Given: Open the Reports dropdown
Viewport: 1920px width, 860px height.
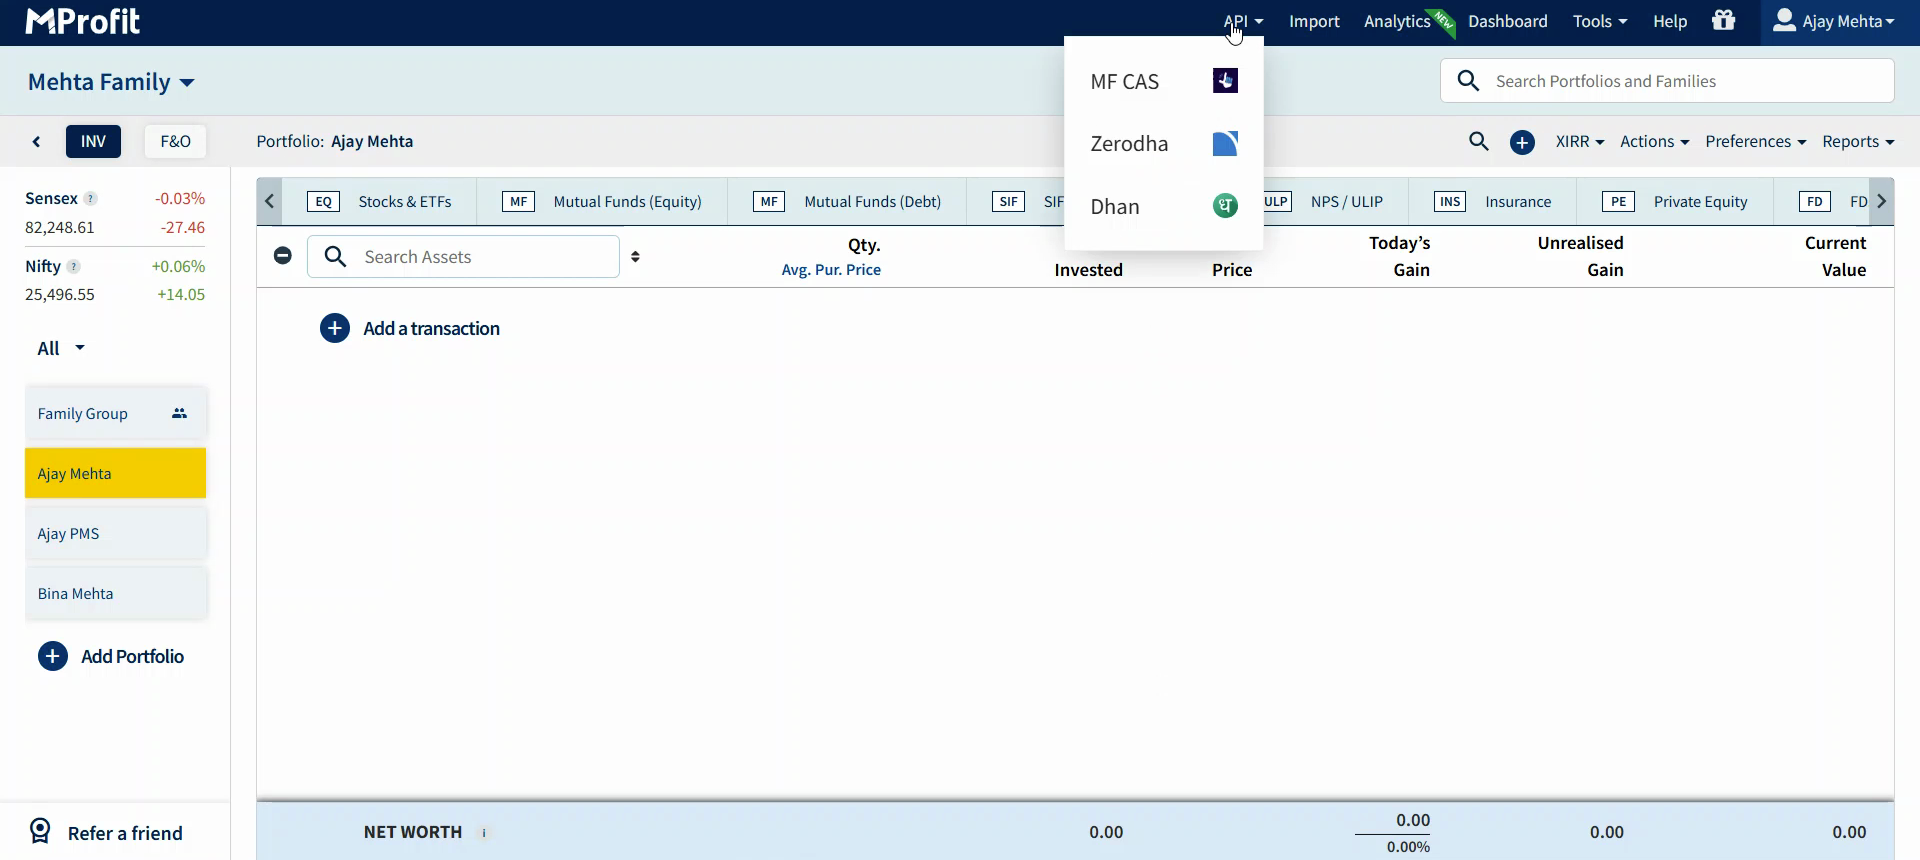Looking at the screenshot, I should (x=1858, y=142).
